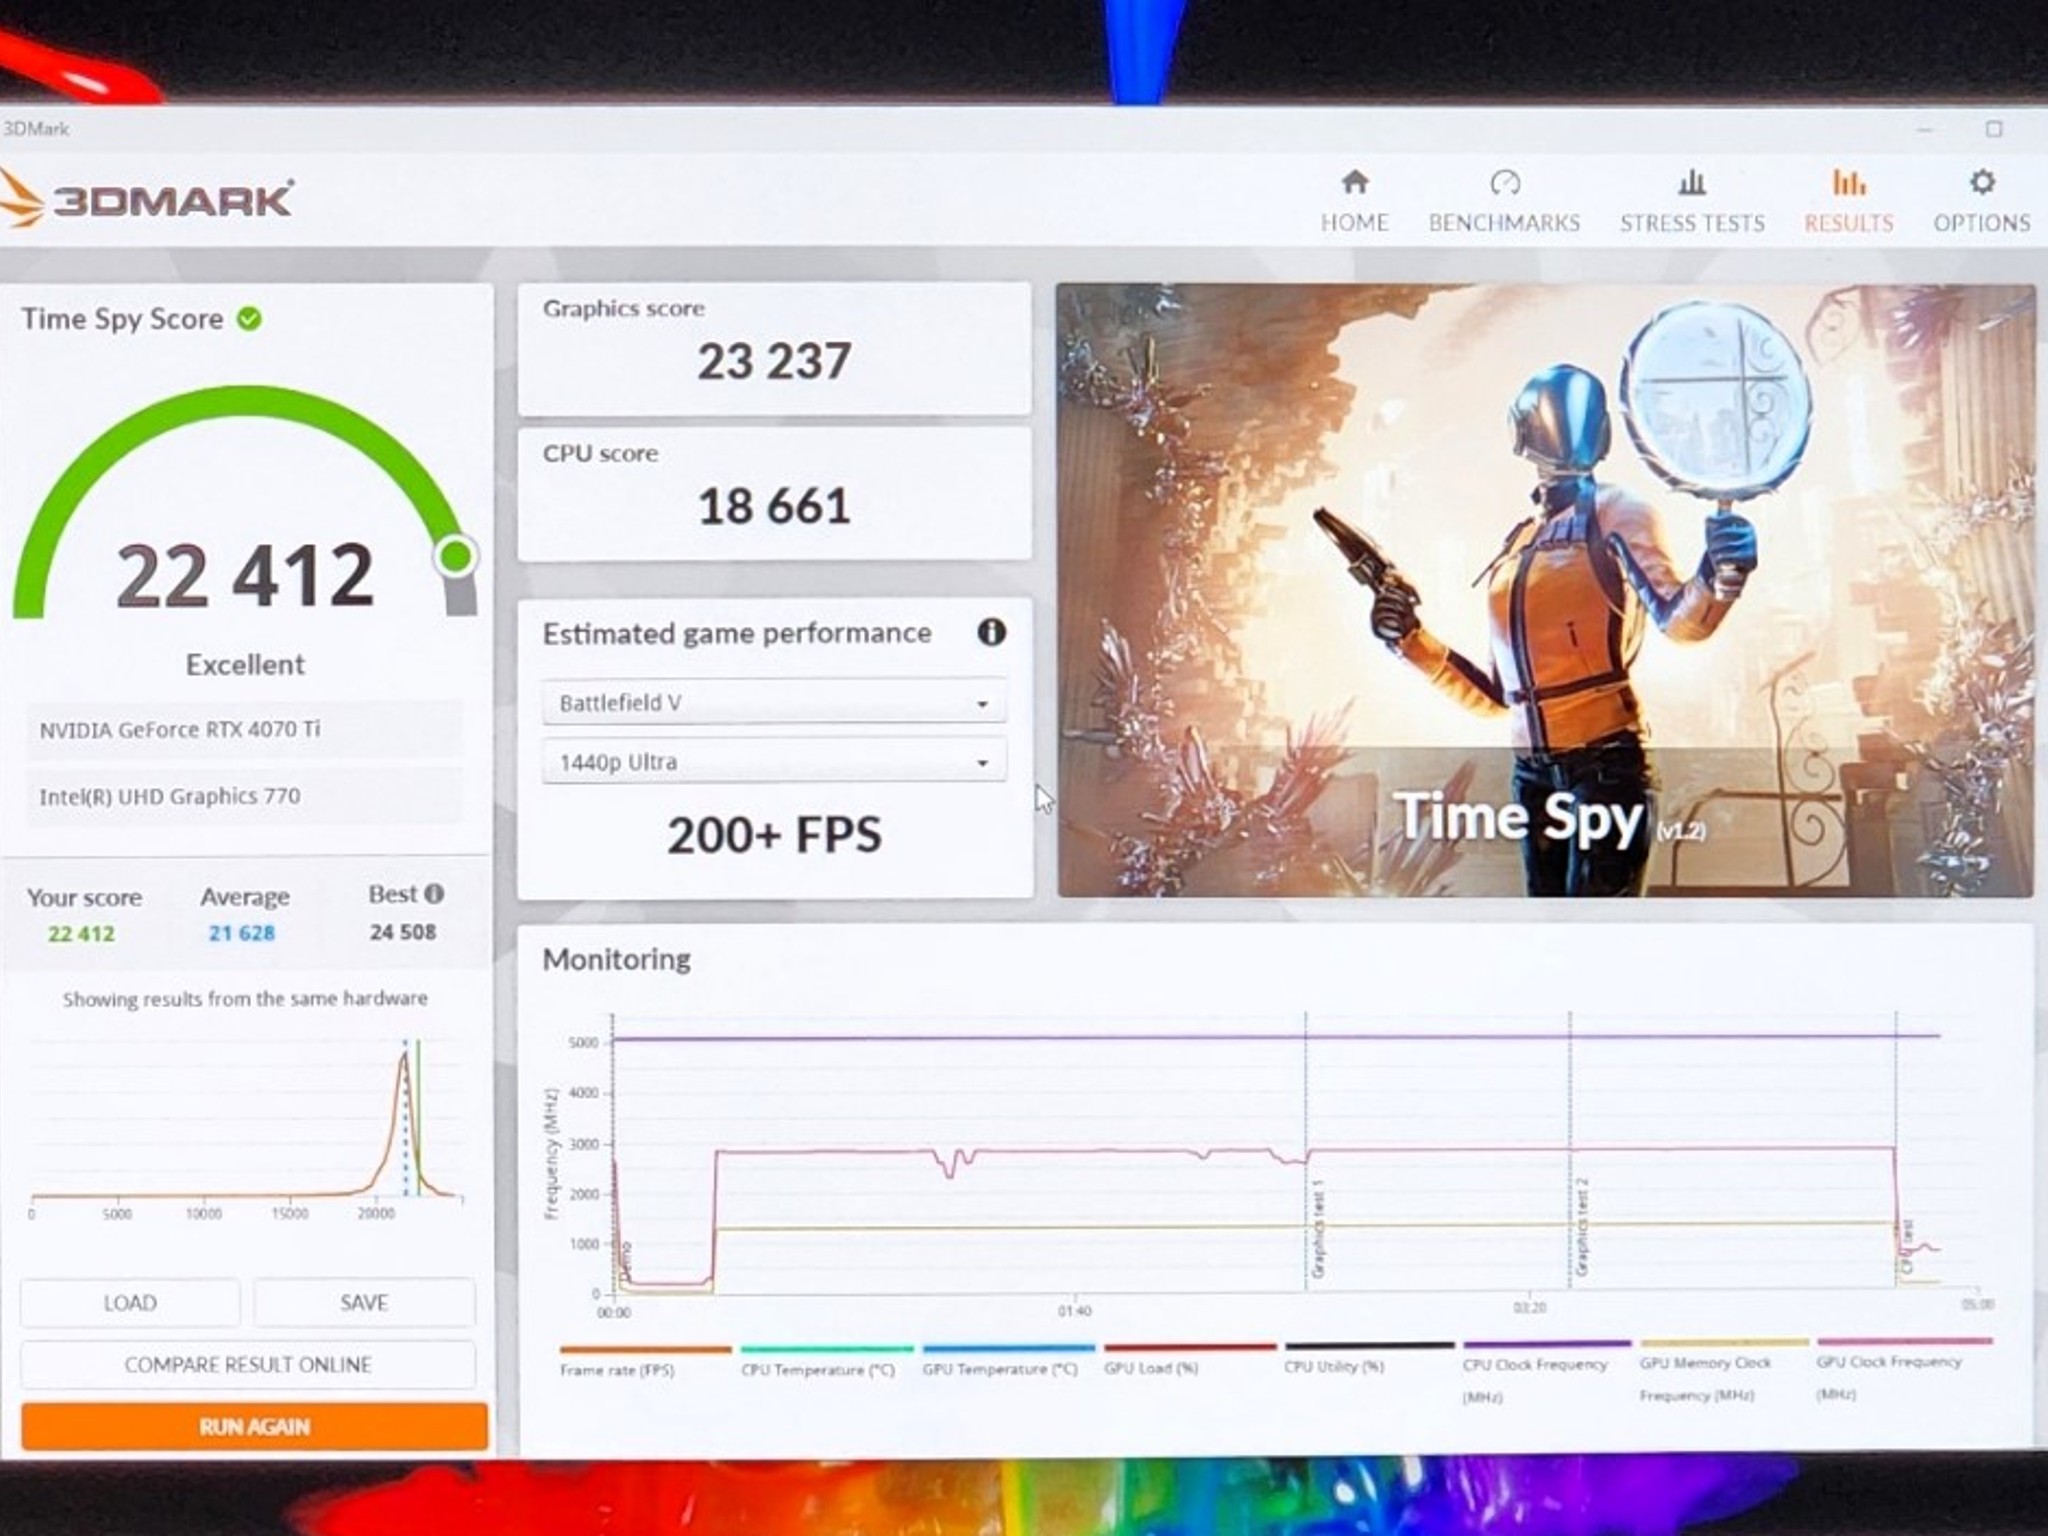Click the Save button

(x=364, y=1302)
